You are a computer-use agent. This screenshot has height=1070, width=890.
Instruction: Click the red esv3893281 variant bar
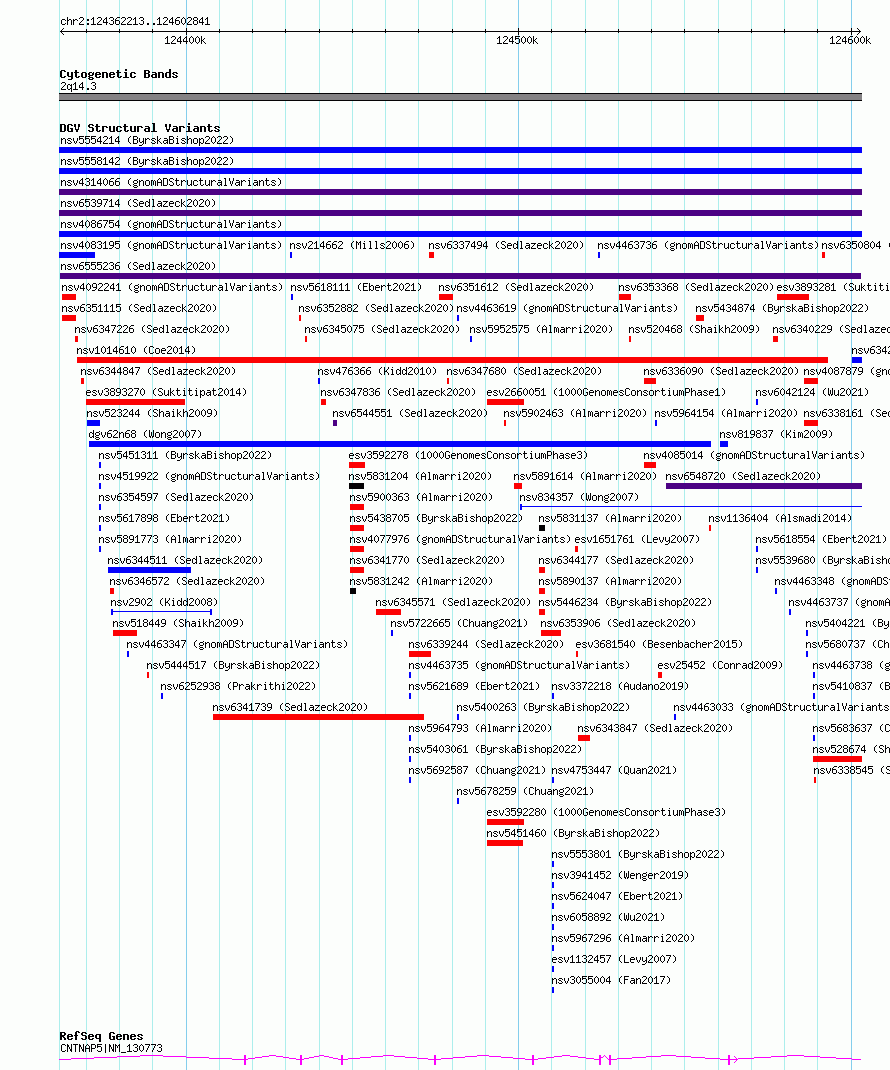point(792,297)
